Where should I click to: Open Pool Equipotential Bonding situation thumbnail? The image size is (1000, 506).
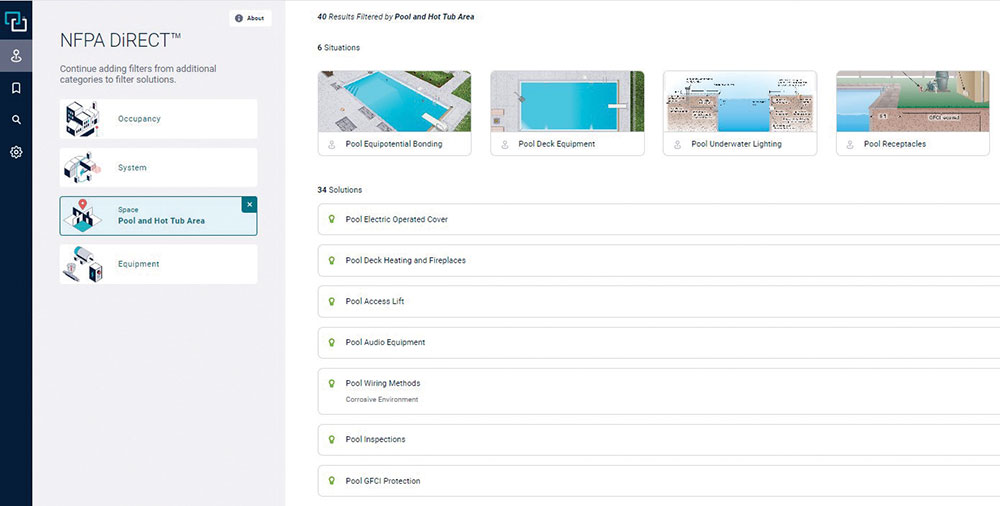(x=394, y=102)
